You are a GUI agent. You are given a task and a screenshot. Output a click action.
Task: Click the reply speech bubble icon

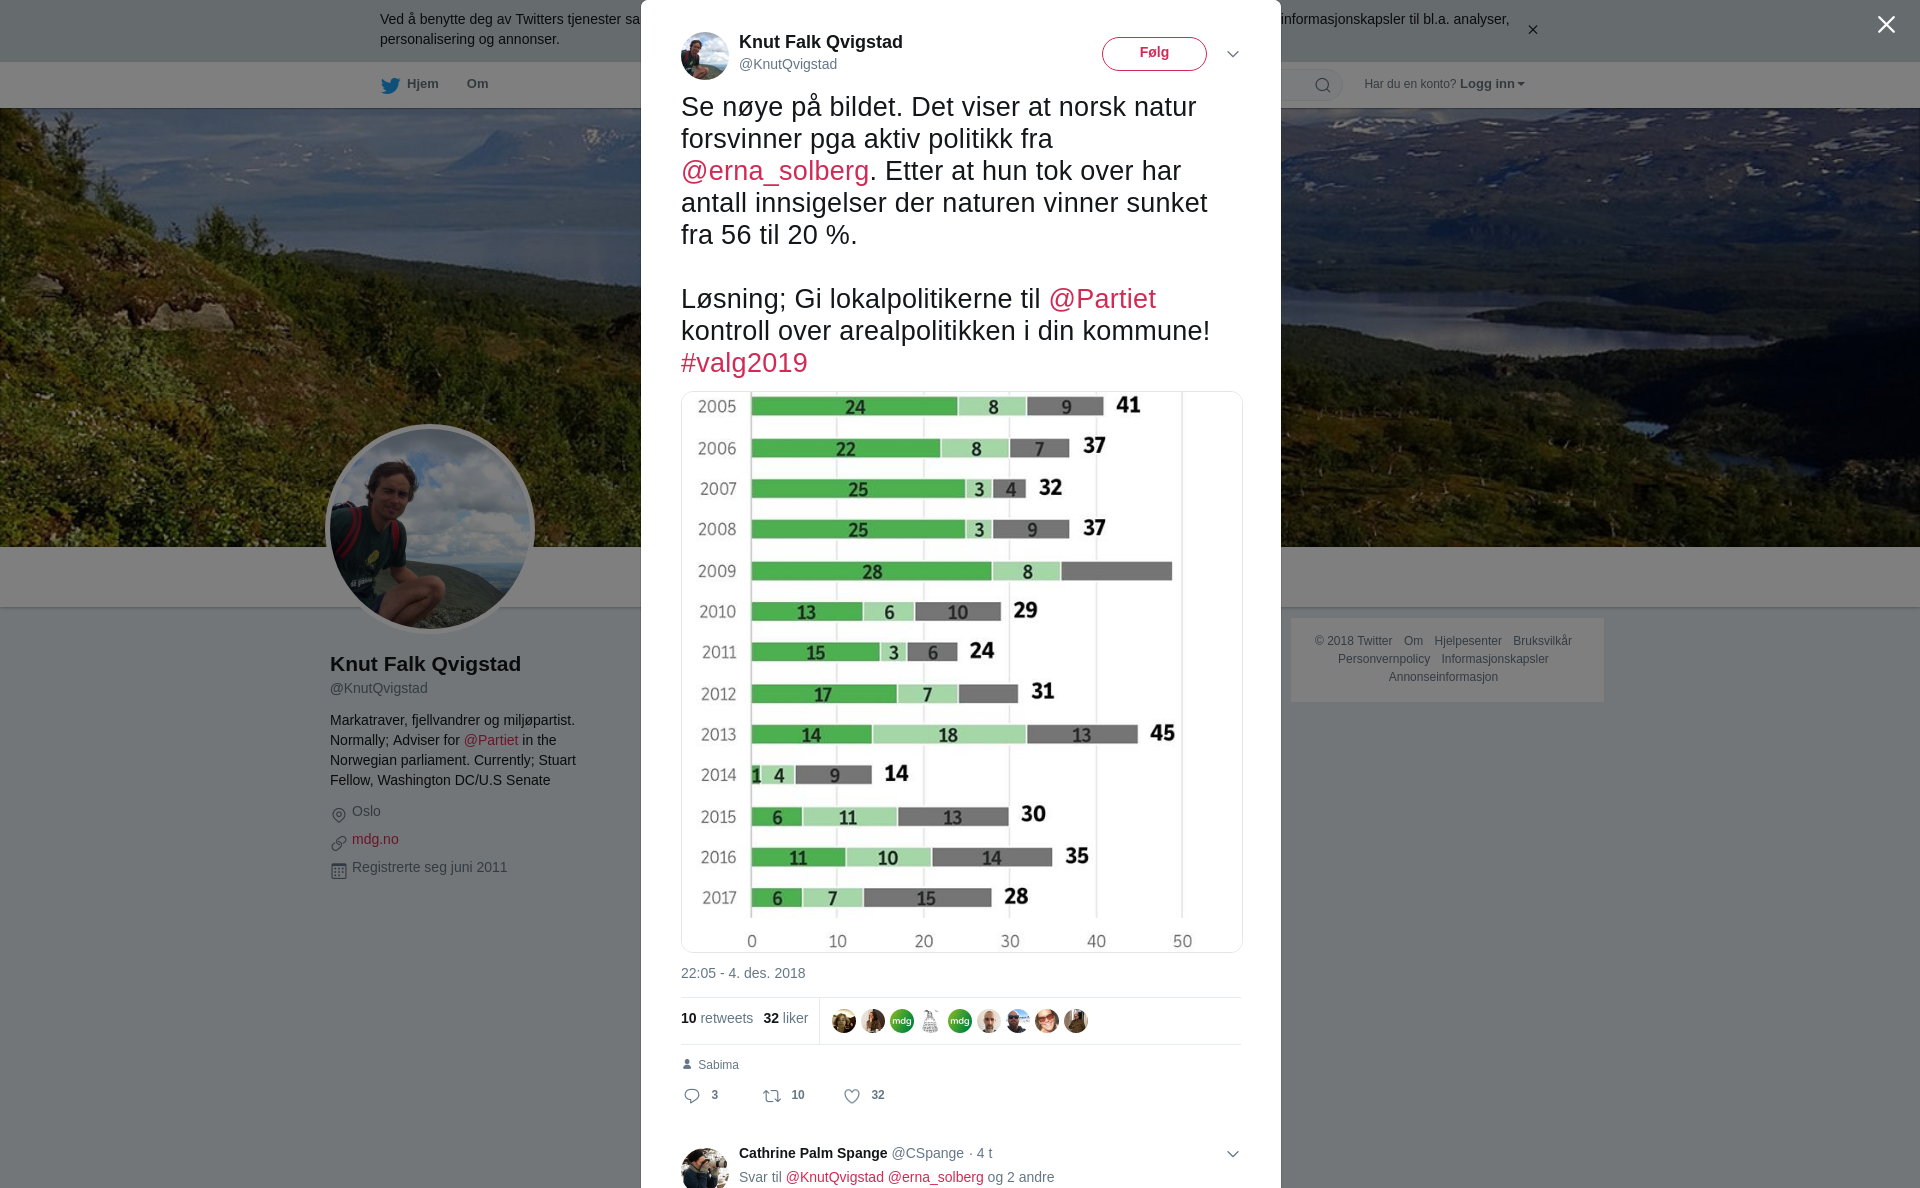[692, 1096]
